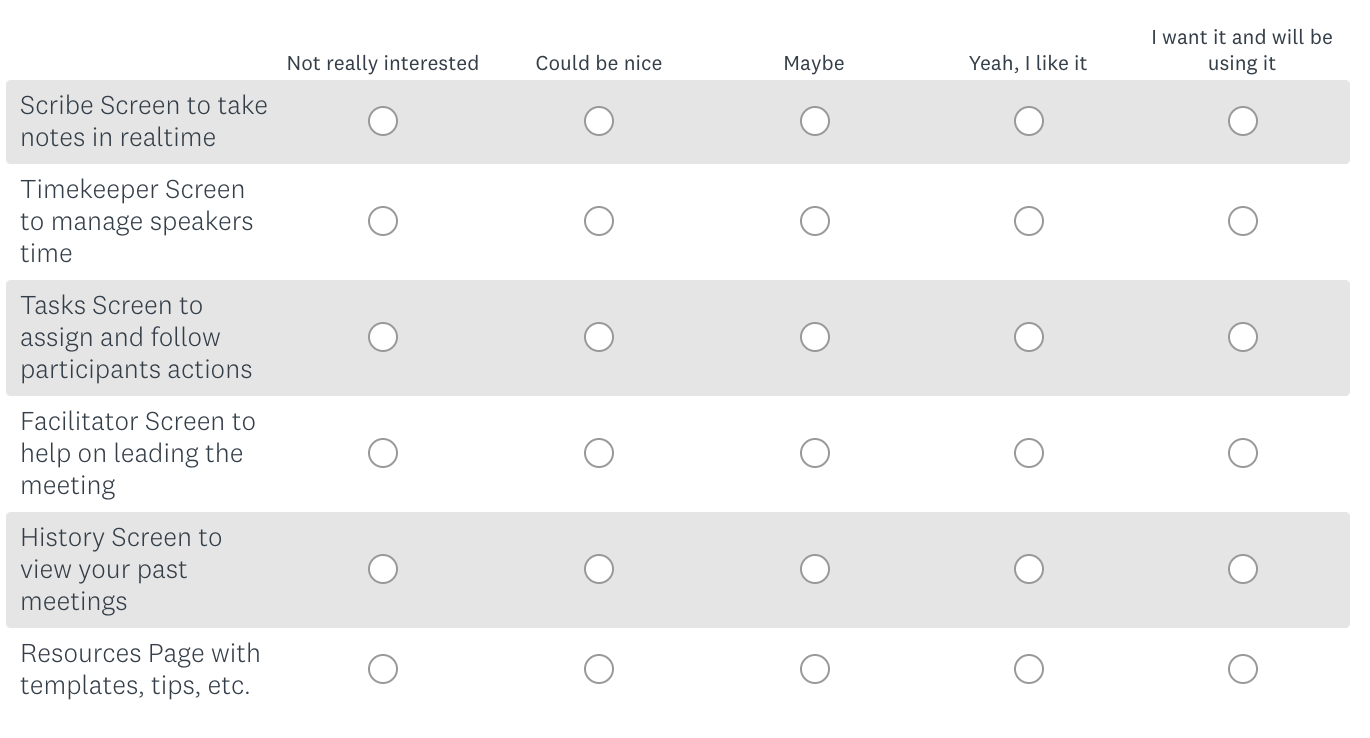Pick 'I want it' for History Screen
Screen dimensions: 1370x738
pos(1242,569)
